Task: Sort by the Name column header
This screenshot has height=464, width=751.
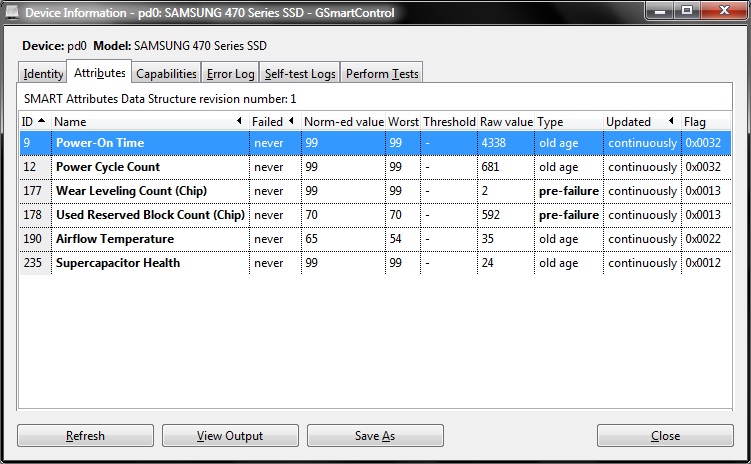Action: coord(150,122)
